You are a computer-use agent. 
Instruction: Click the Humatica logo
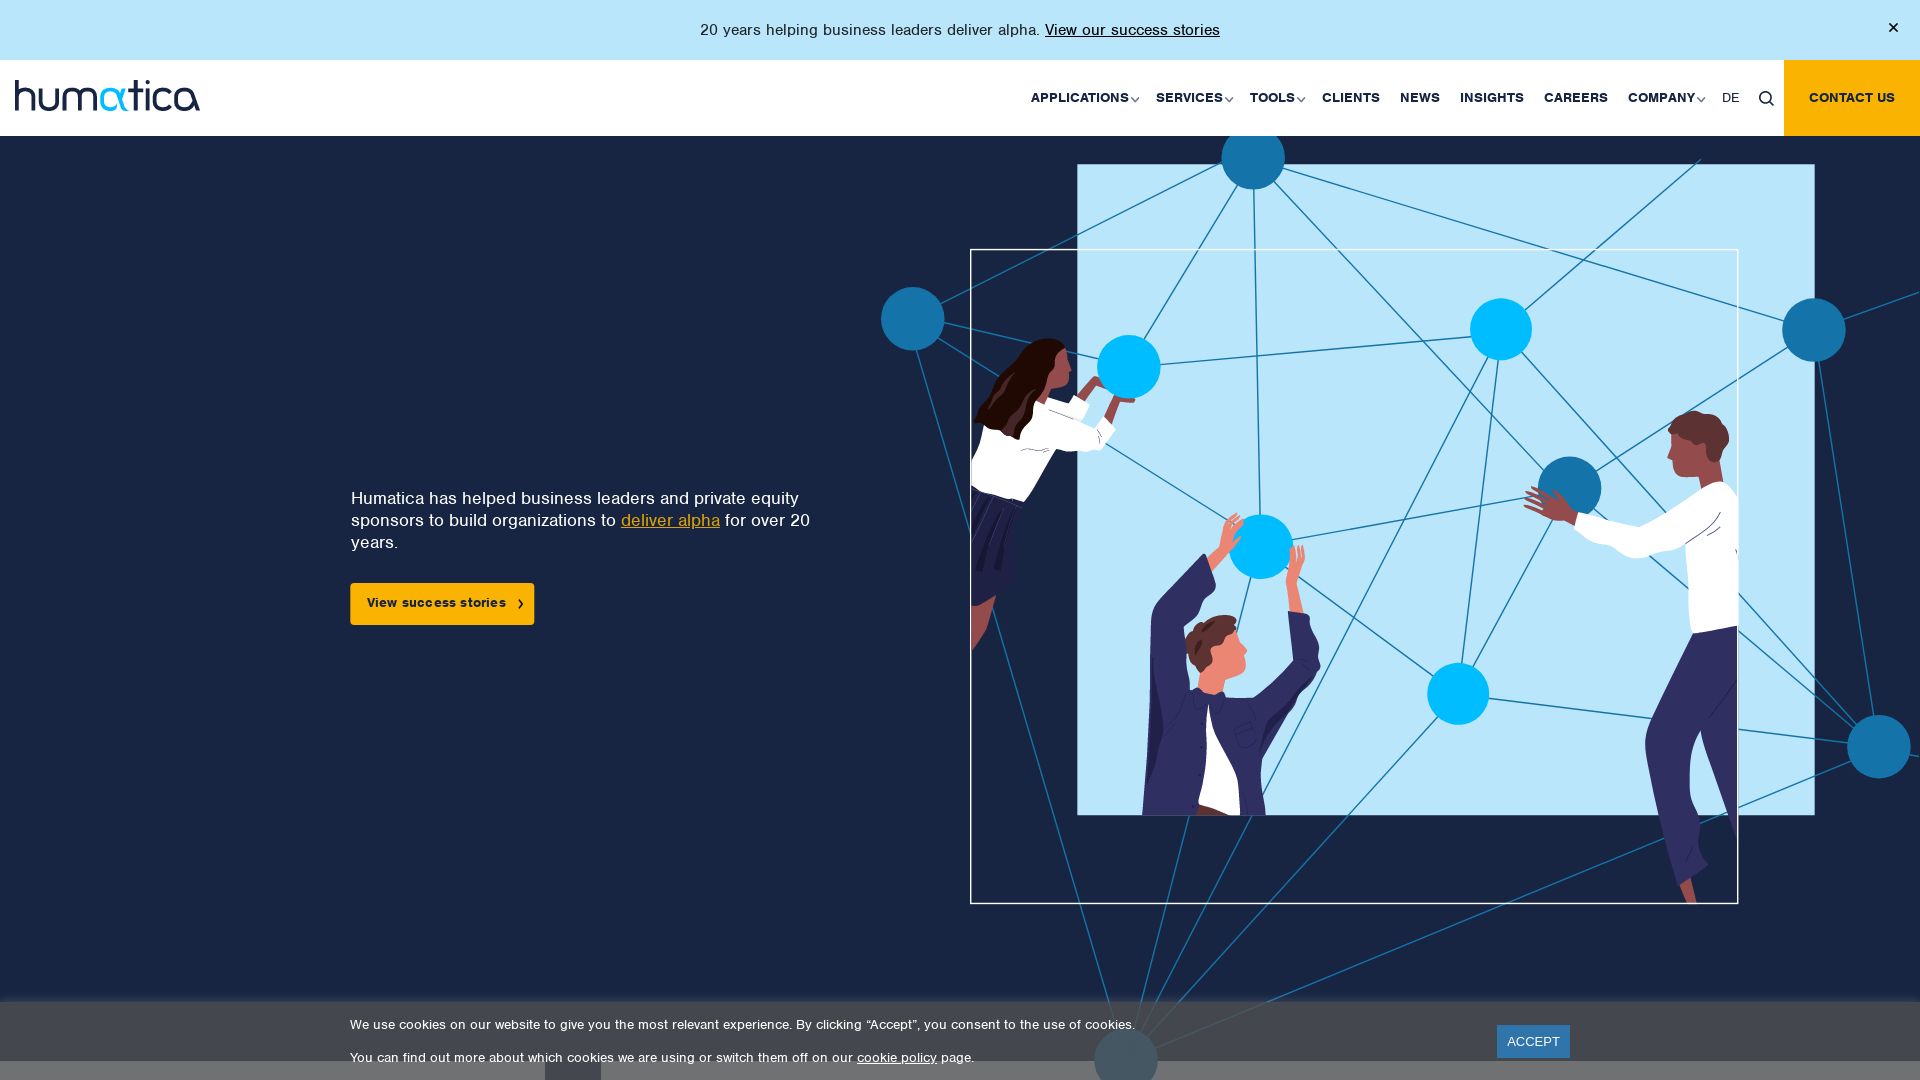(107, 96)
